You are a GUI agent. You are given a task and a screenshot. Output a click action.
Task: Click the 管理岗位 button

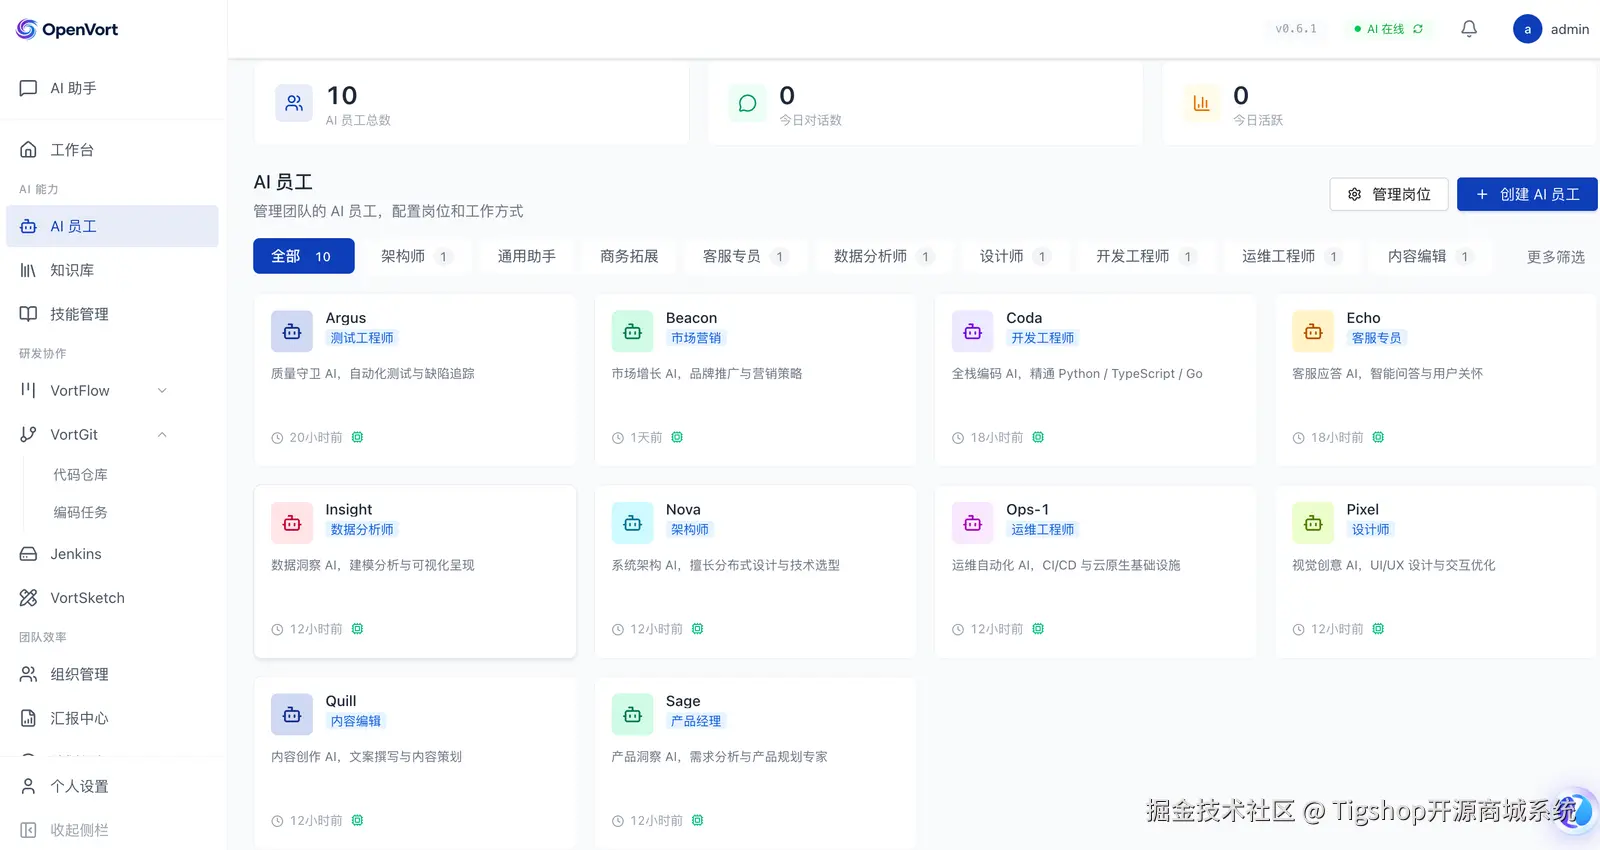click(x=1389, y=194)
